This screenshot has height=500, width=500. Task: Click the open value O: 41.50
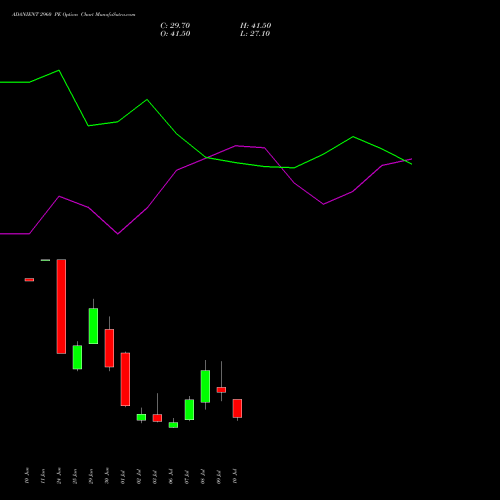tap(175, 34)
